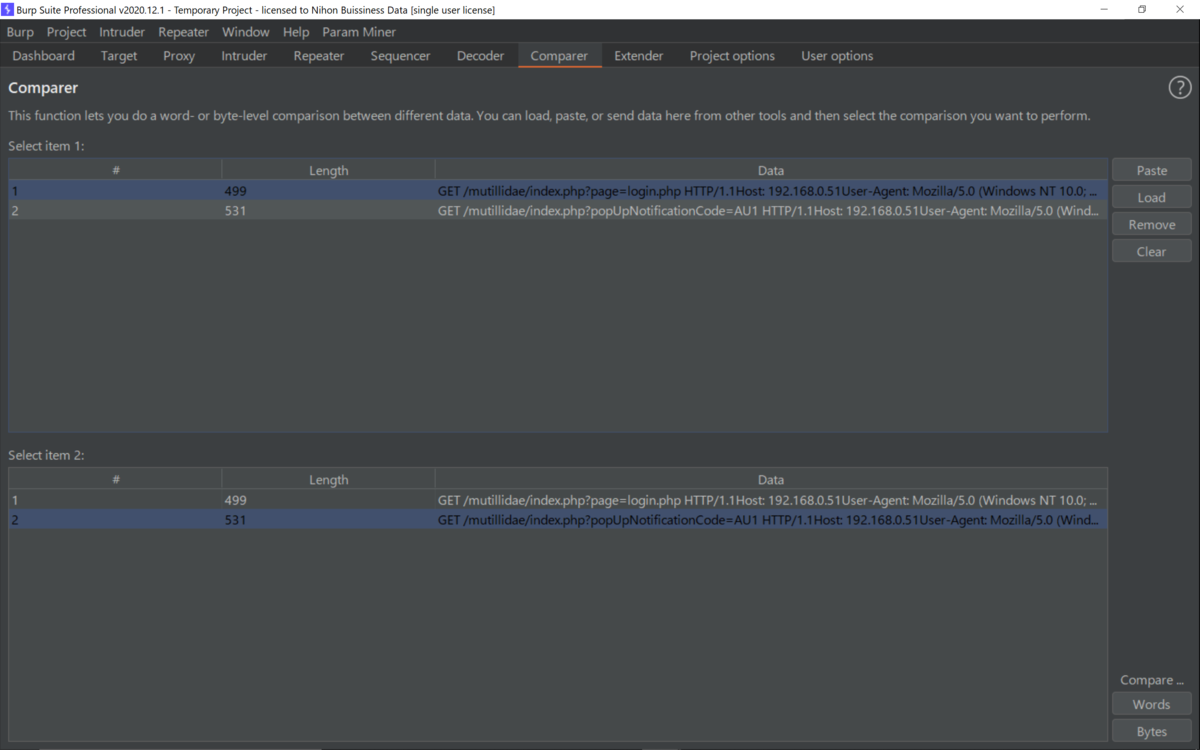The image size is (1200, 750).
Task: Switch to the Repeater tab
Action: coord(319,56)
